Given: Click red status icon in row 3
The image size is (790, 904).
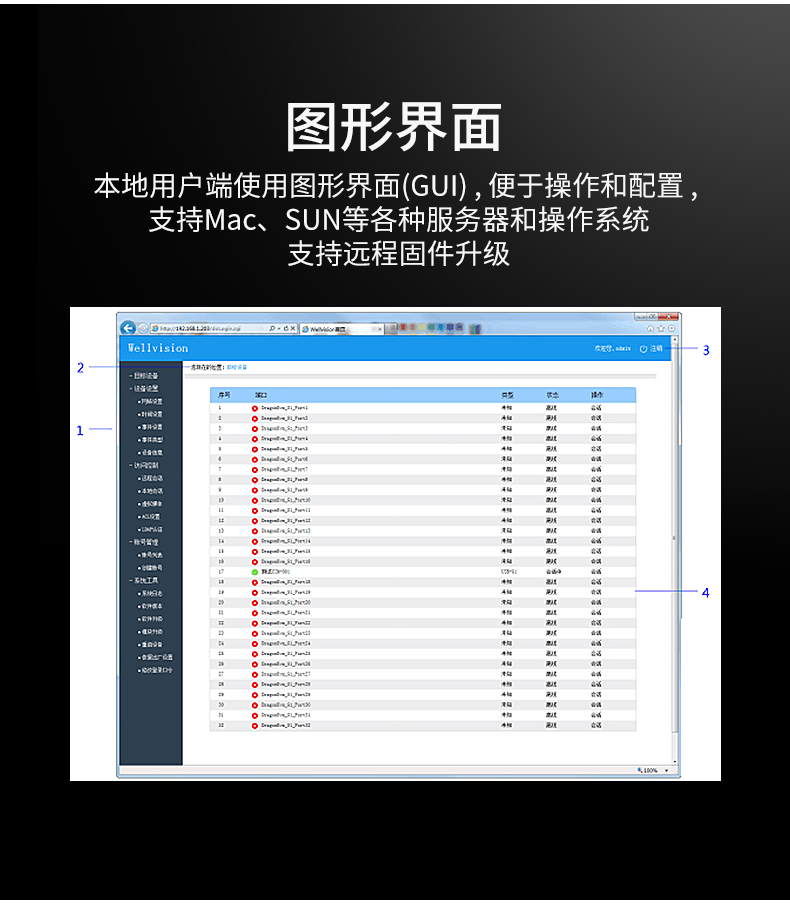Looking at the screenshot, I should click(x=255, y=428).
